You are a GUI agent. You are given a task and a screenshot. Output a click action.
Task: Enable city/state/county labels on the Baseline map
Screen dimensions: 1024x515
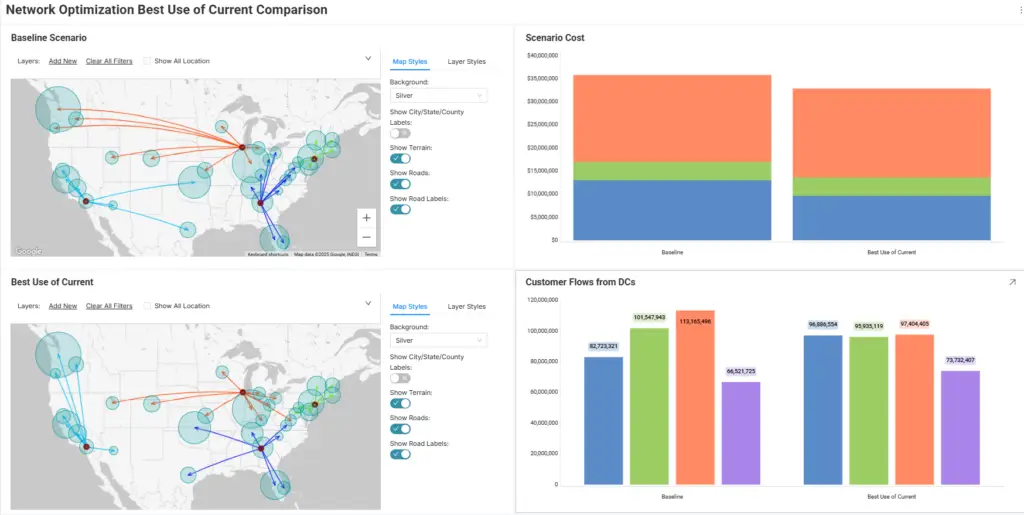point(400,133)
